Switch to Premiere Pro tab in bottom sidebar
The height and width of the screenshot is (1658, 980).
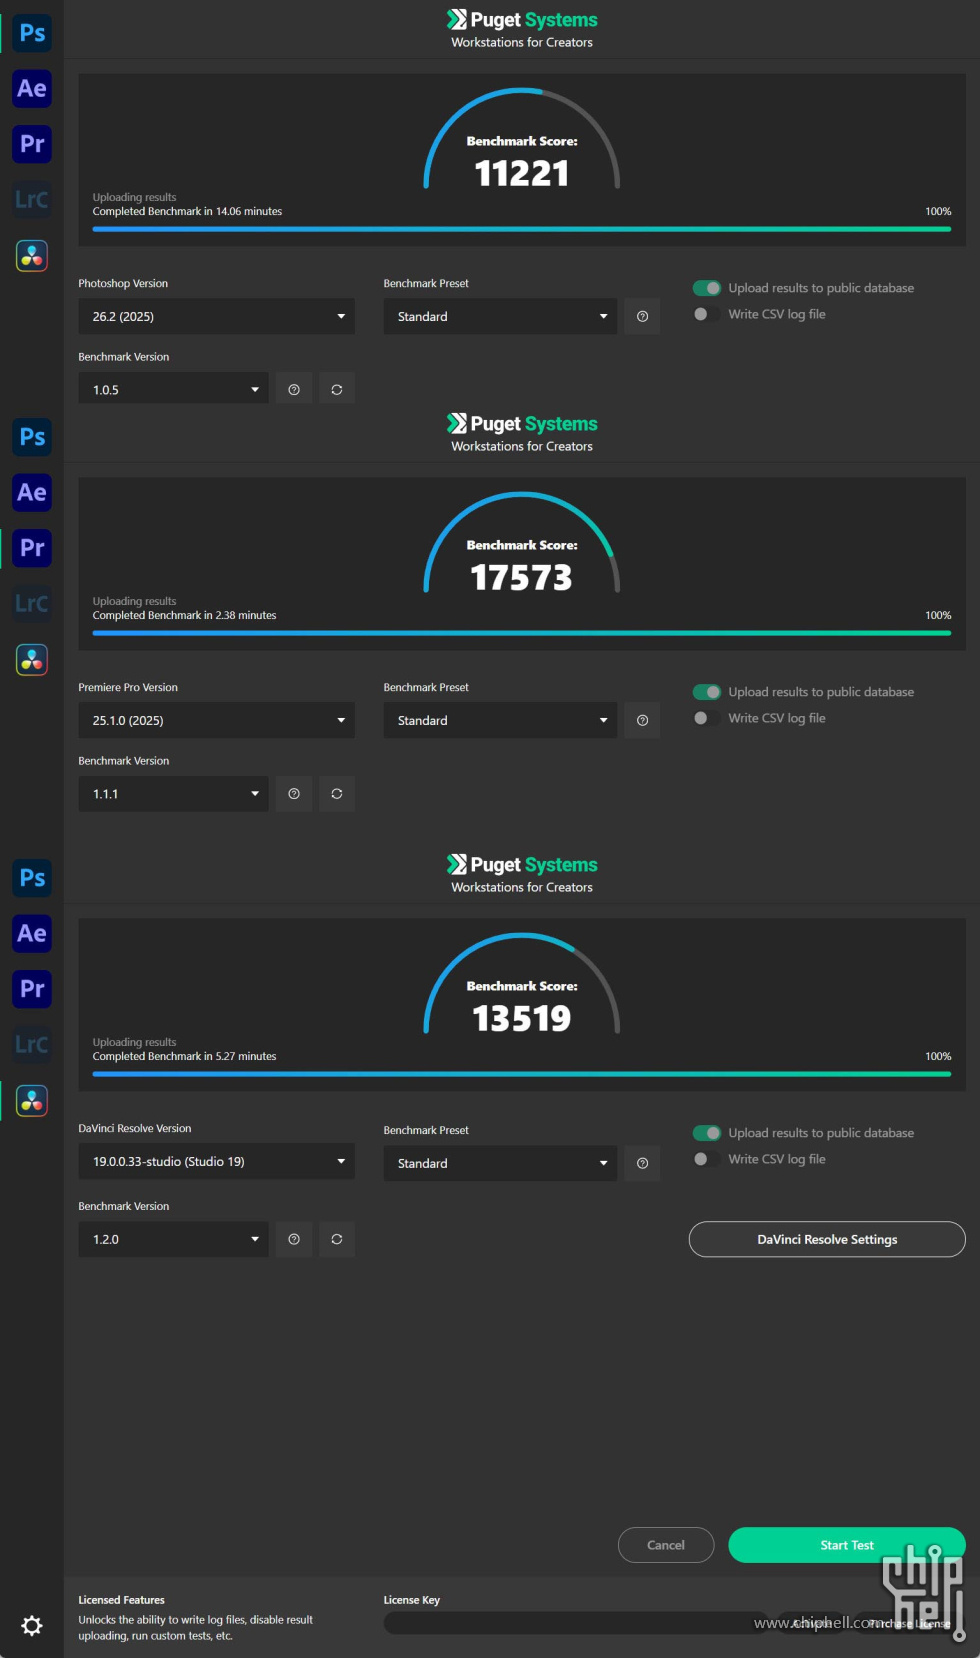click(32, 989)
